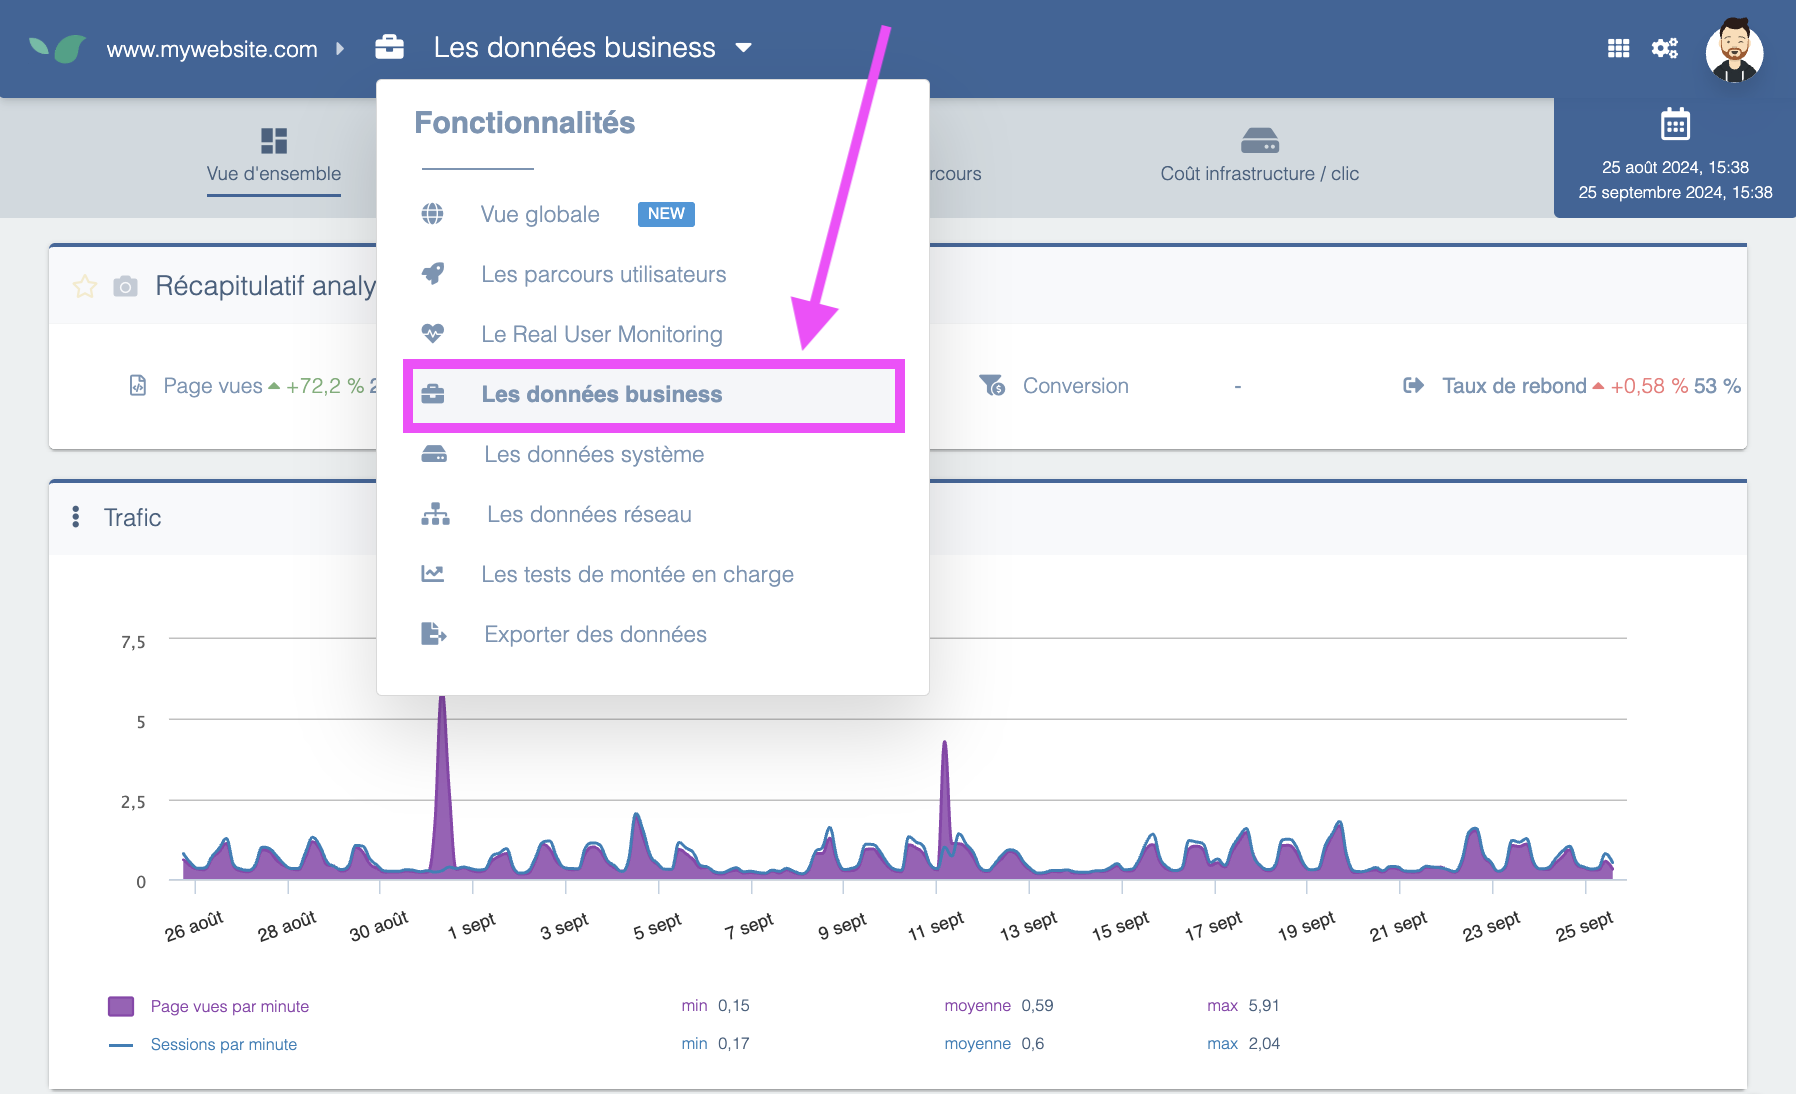Screen dimensions: 1796x1094
Task: Click the camera snapshot icon
Action: 125,287
